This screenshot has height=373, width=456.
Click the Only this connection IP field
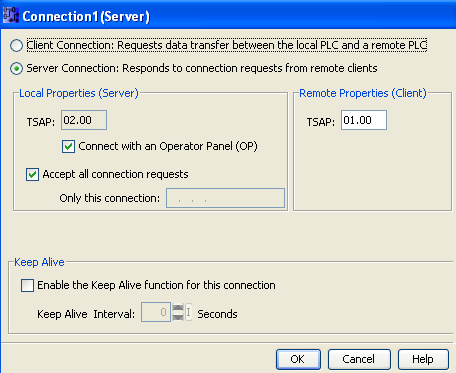[225, 198]
